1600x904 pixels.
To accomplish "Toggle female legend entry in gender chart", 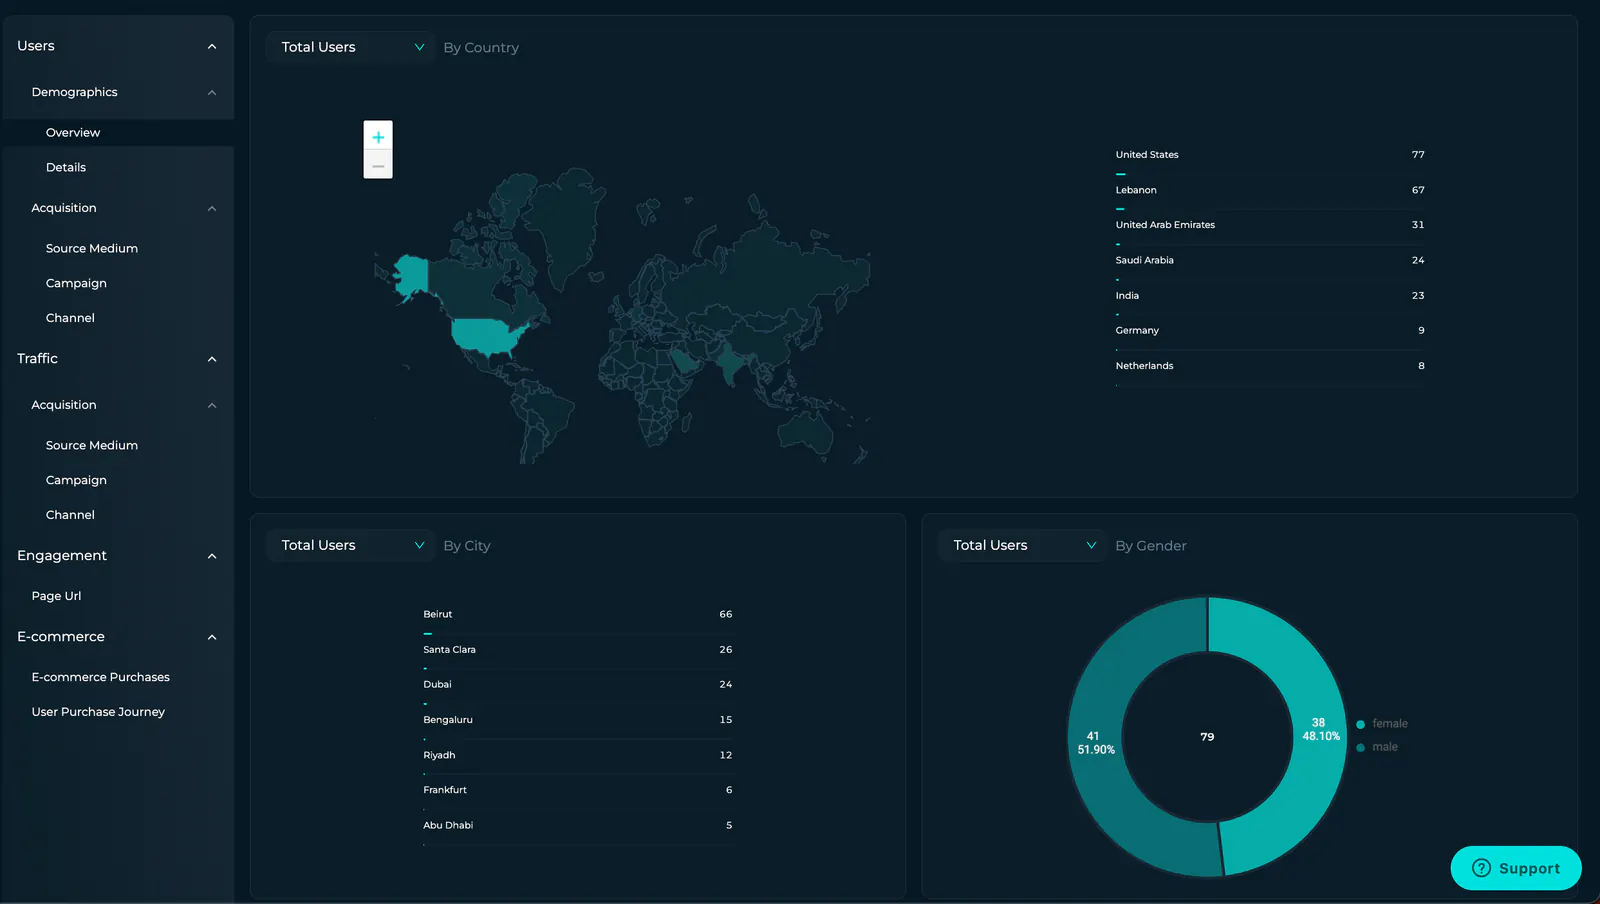I will click(x=1382, y=723).
